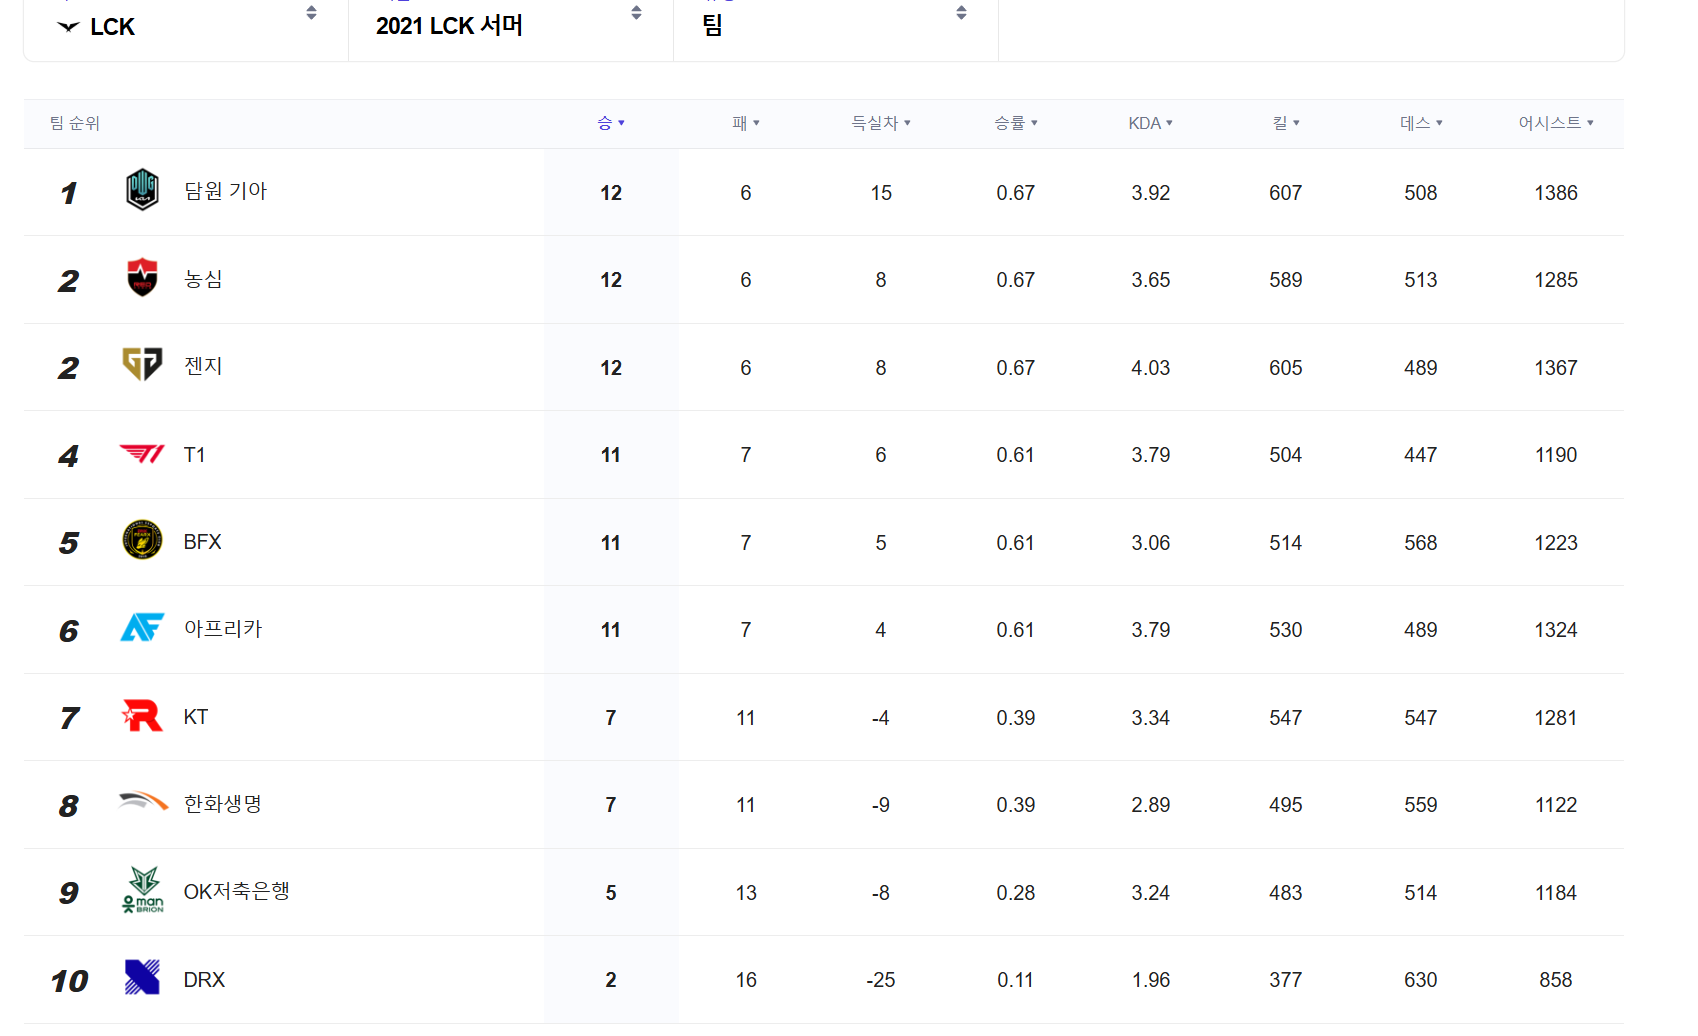Image resolution: width=1698 pixels, height=1036 pixels.
Task: Click OK저축은행's losses value 13
Action: (x=746, y=893)
